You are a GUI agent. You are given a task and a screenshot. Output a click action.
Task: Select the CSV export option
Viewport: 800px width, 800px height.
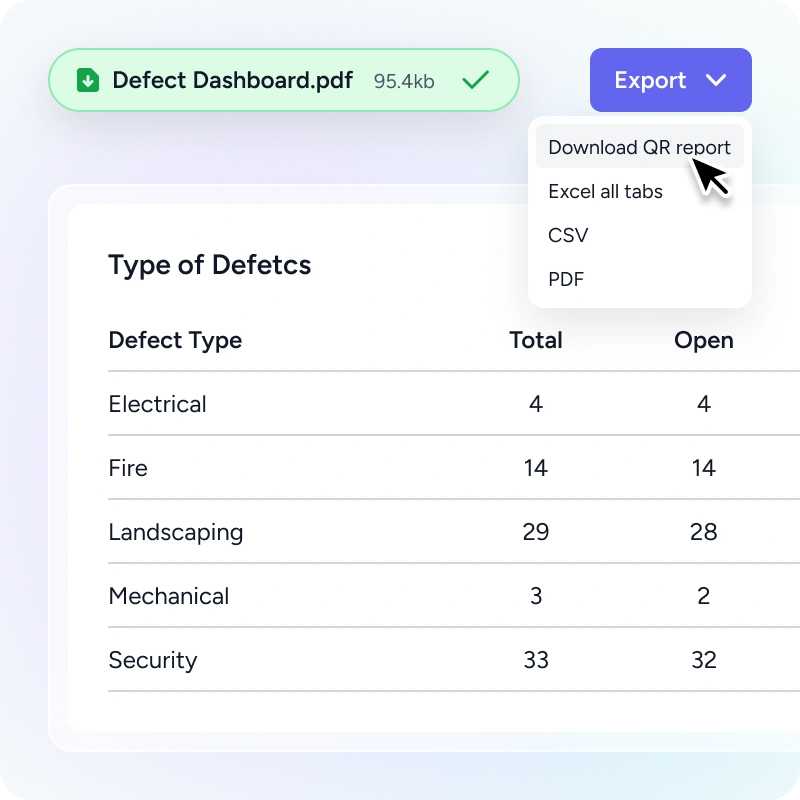point(567,235)
